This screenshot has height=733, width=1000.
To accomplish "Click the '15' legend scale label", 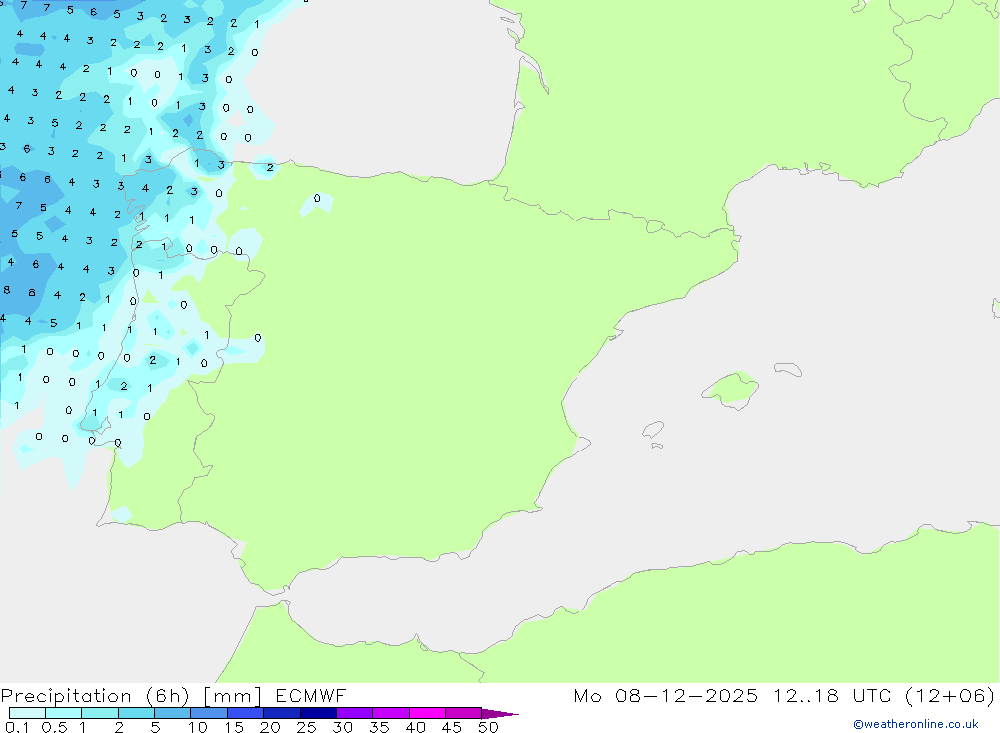I will [x=234, y=727].
